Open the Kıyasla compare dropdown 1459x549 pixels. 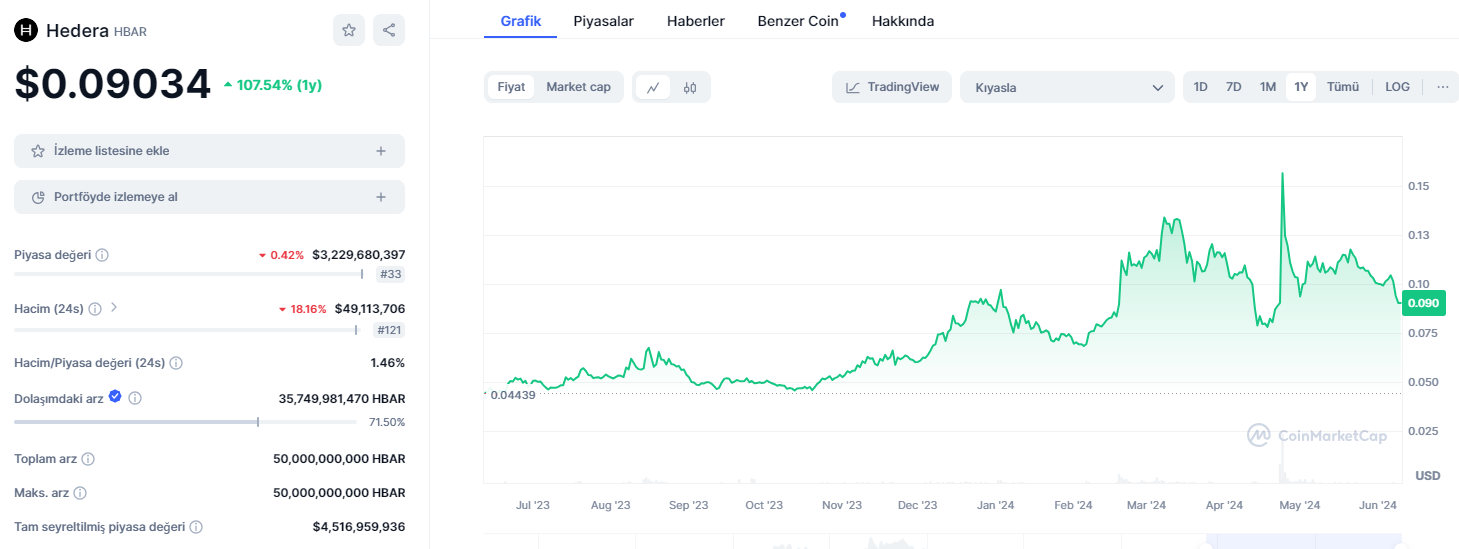pos(1067,87)
